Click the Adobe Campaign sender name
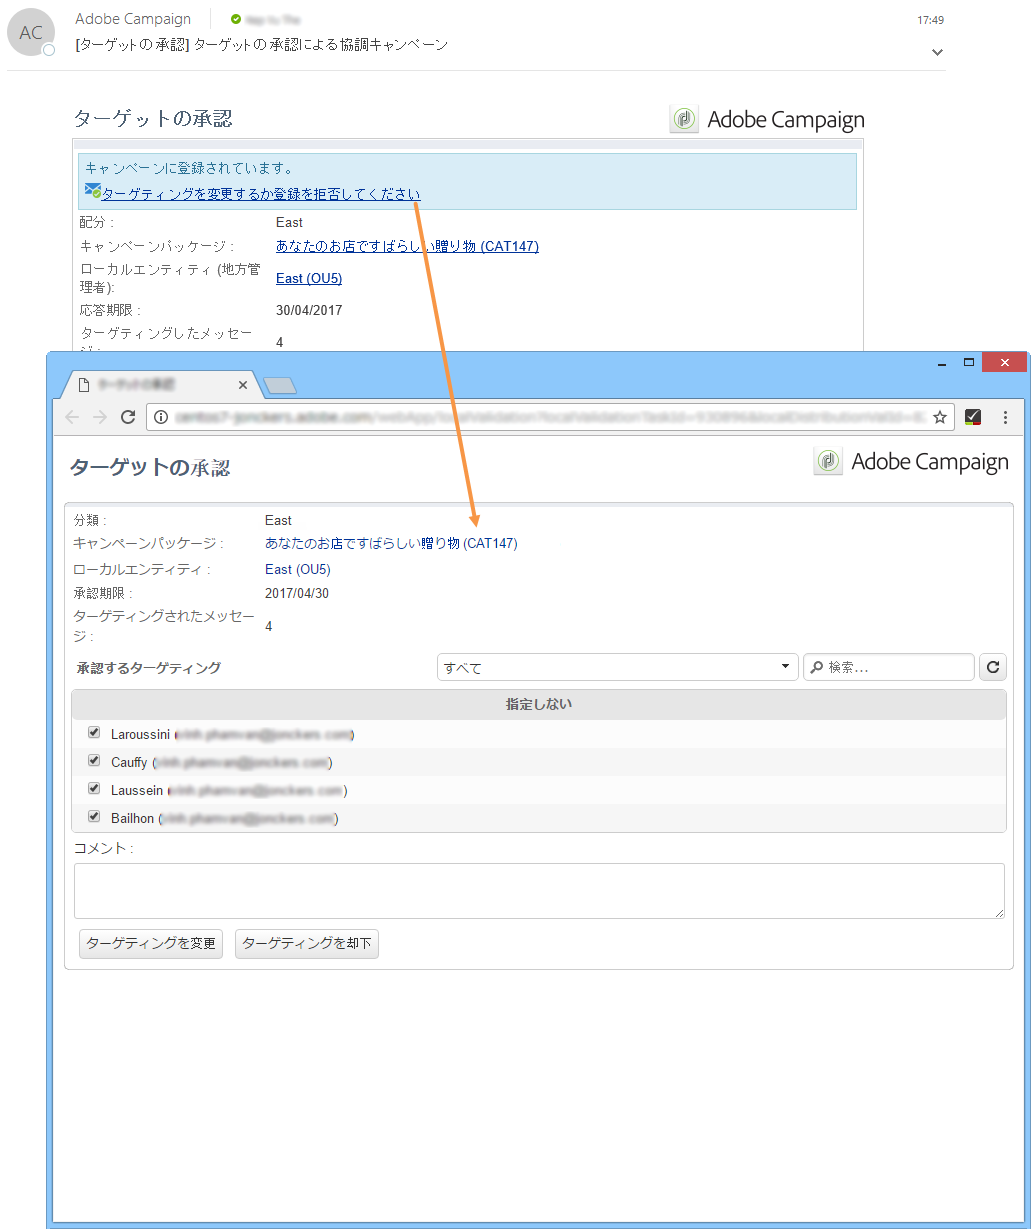Image resolution: width=1031 pixels, height=1229 pixels. [x=133, y=19]
